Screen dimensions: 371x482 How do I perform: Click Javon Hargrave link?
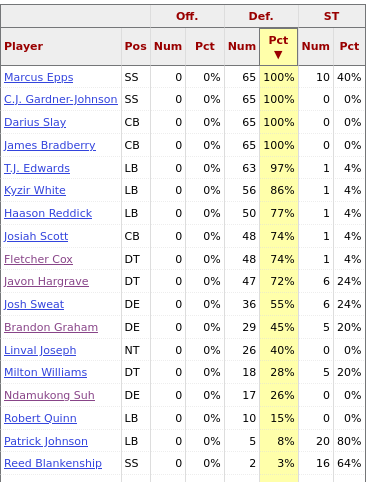coord(46,281)
